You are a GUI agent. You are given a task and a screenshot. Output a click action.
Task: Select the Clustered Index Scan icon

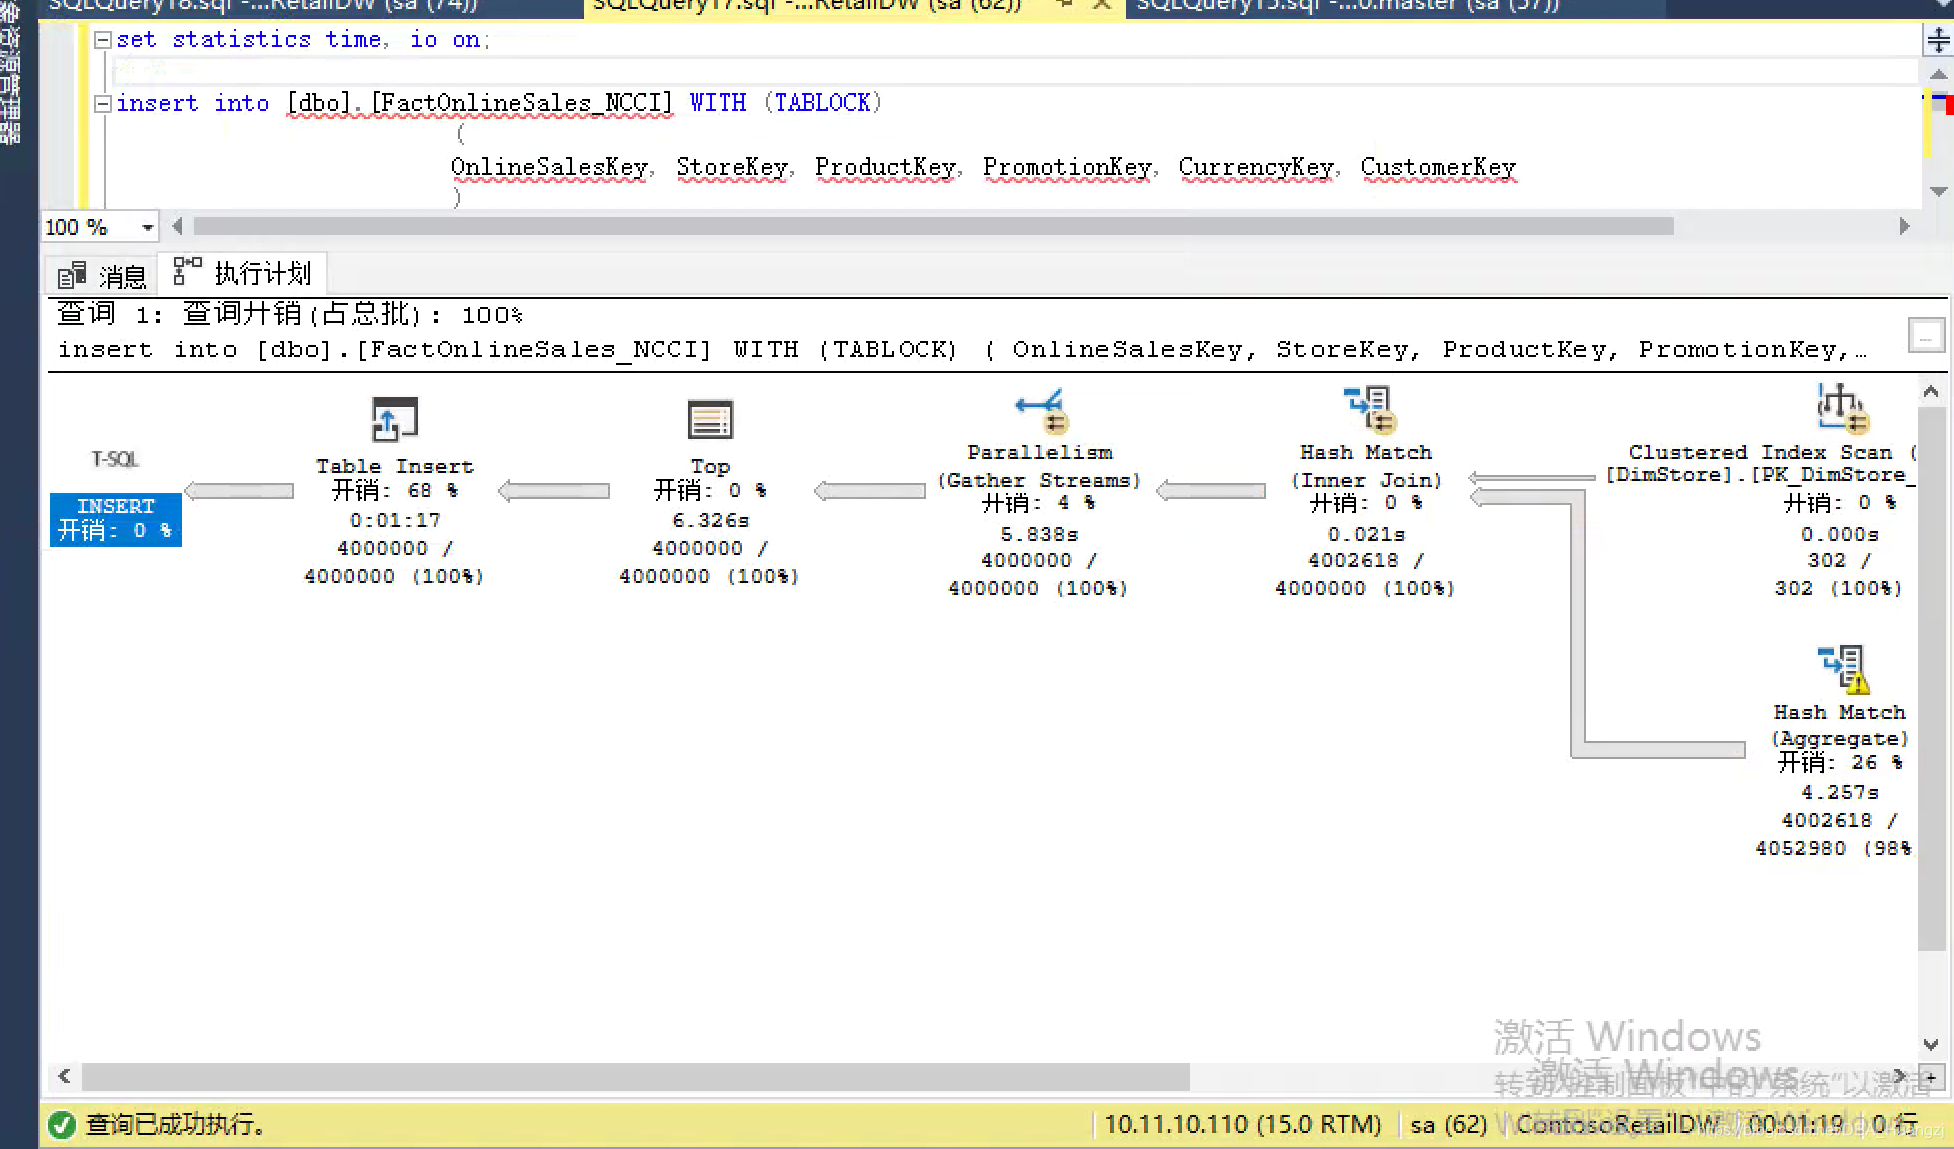point(1841,408)
